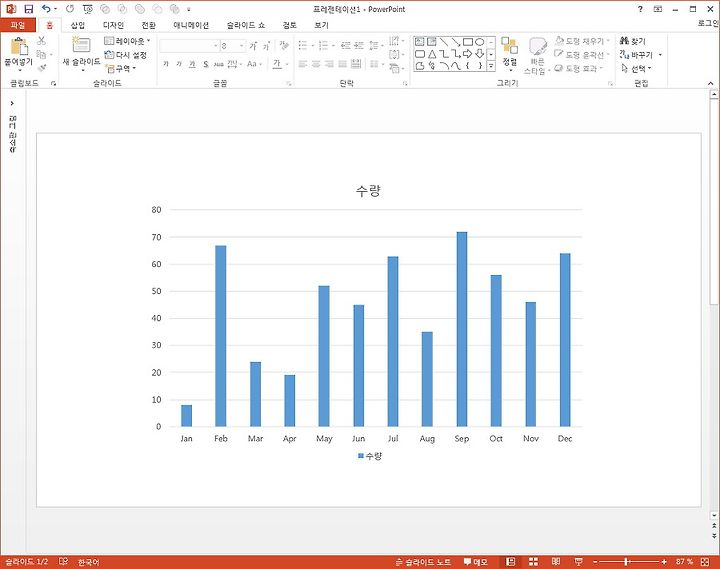Switch to Reading View icon
720x569 pixels.
coord(556,562)
